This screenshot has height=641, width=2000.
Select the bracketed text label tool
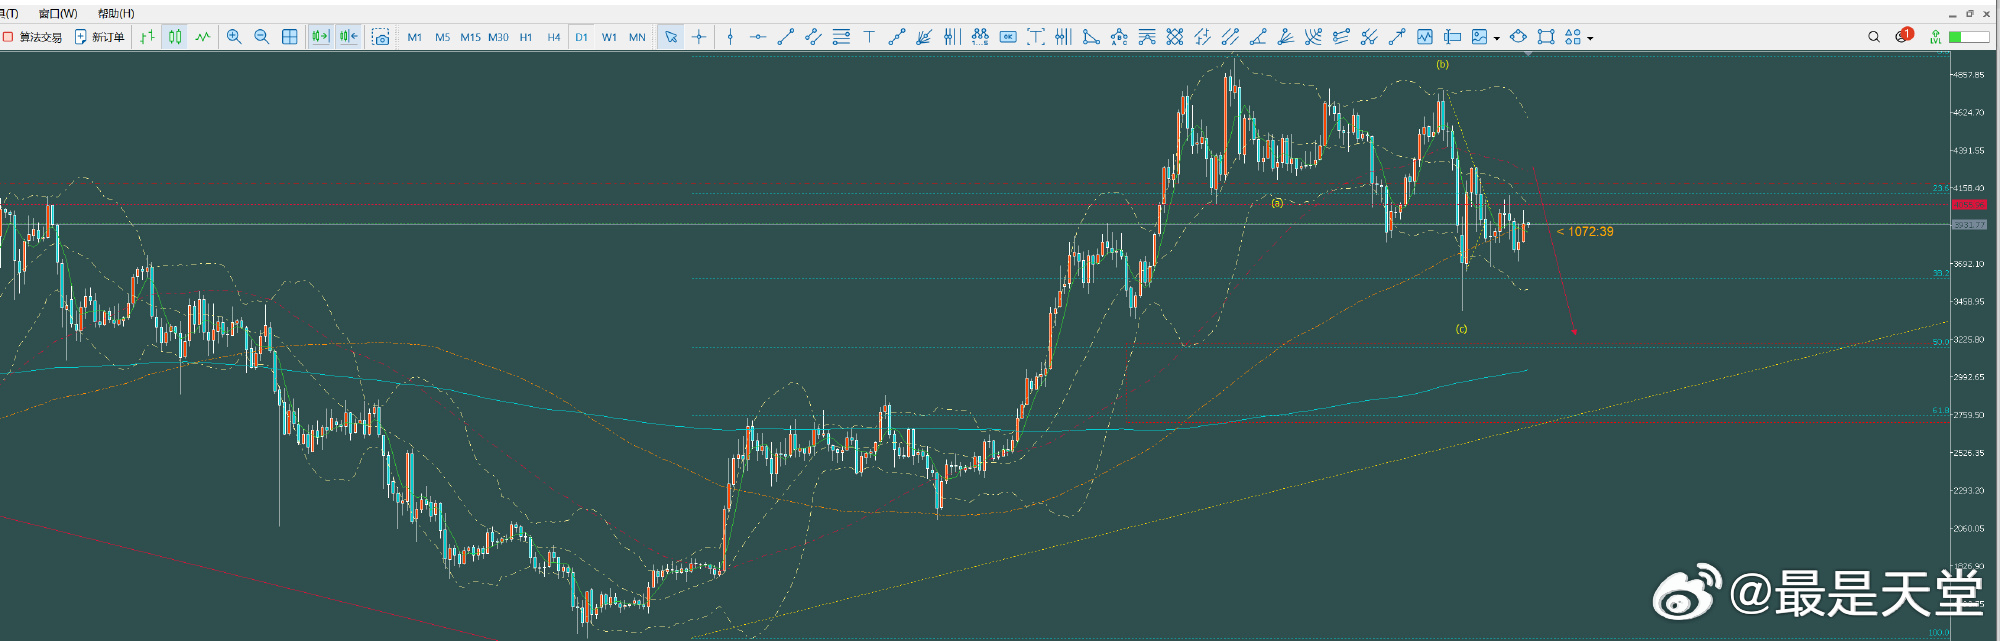(1036, 37)
